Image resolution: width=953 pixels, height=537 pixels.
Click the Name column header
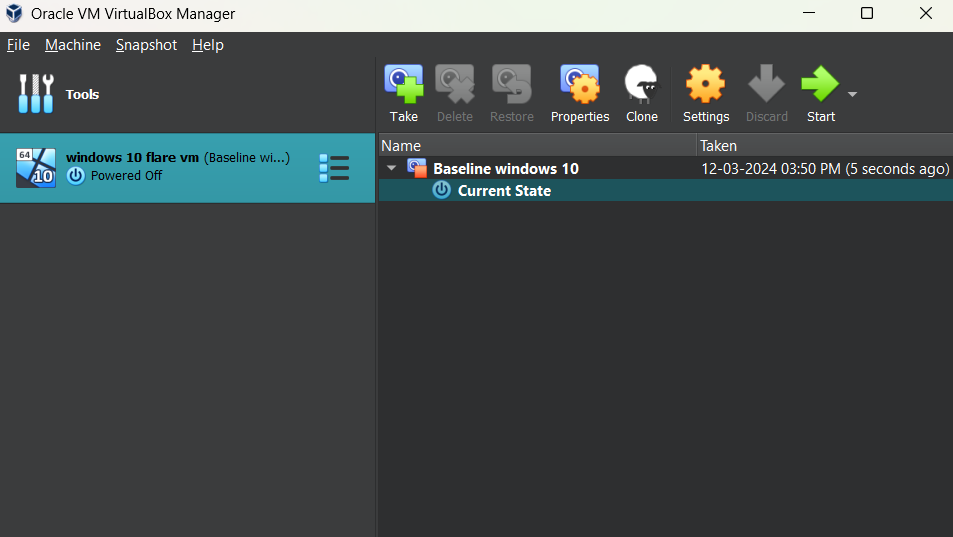(537, 146)
